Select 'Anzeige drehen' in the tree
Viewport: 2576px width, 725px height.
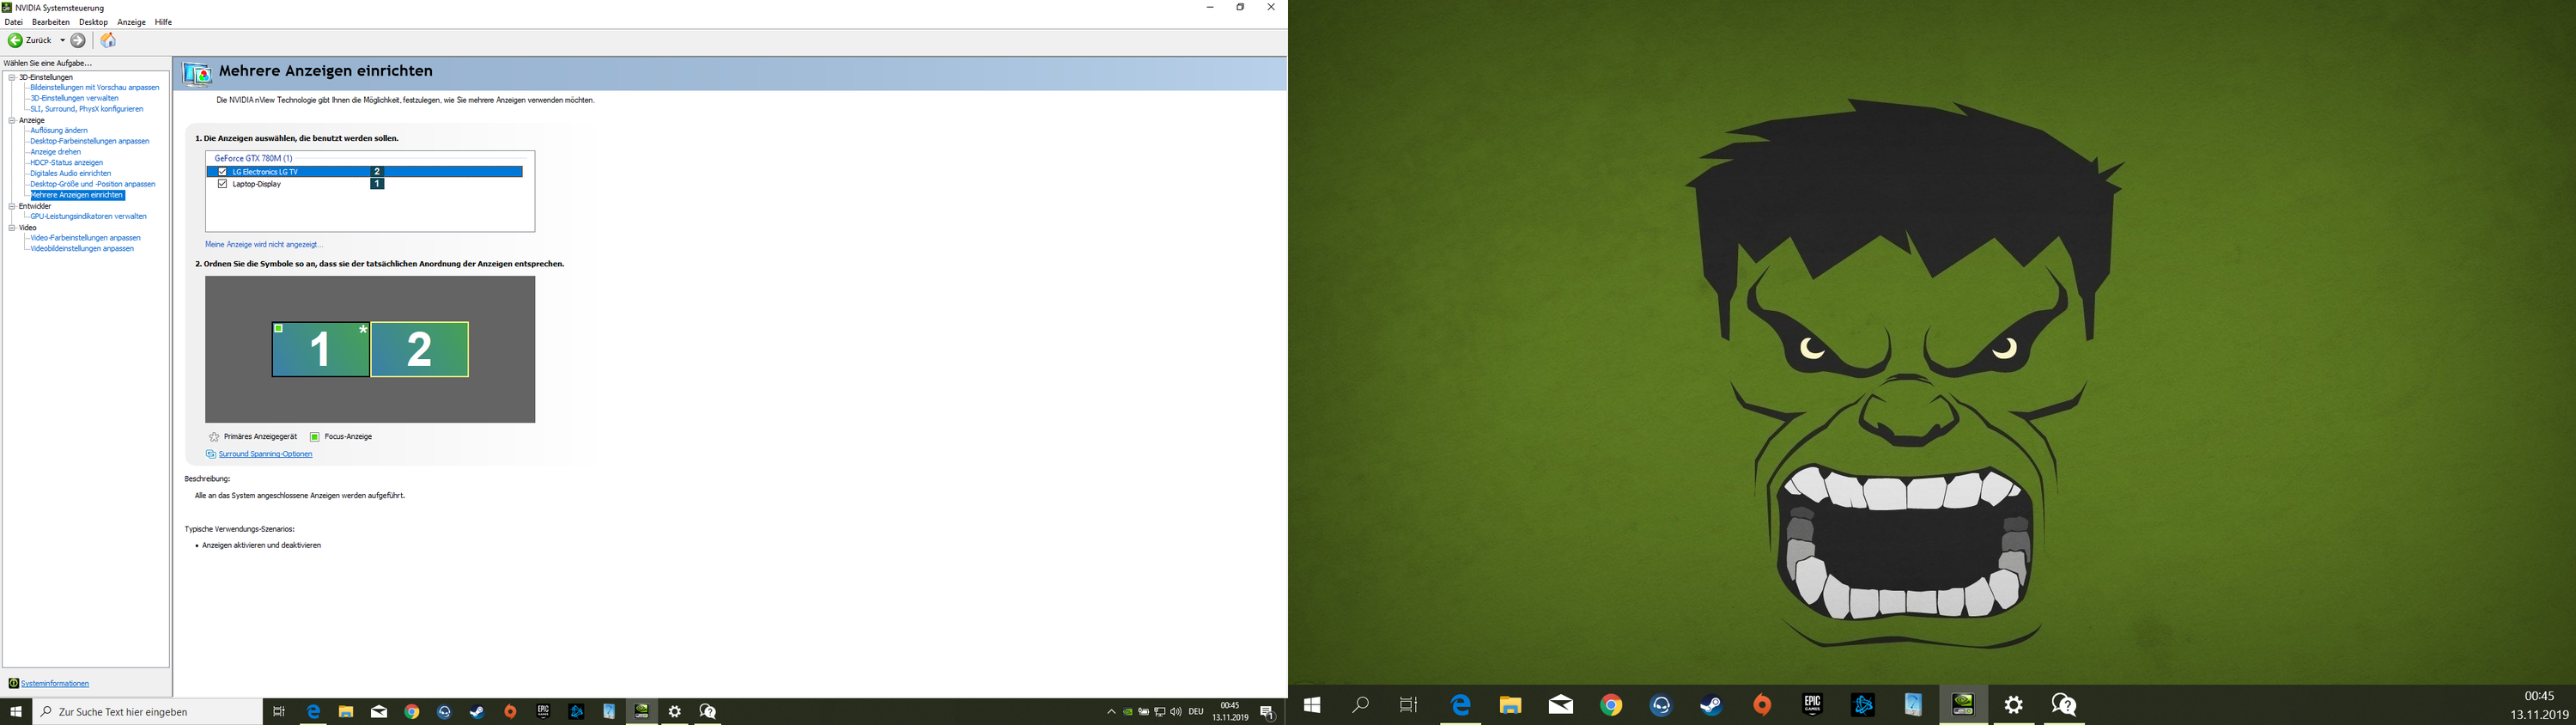[56, 152]
